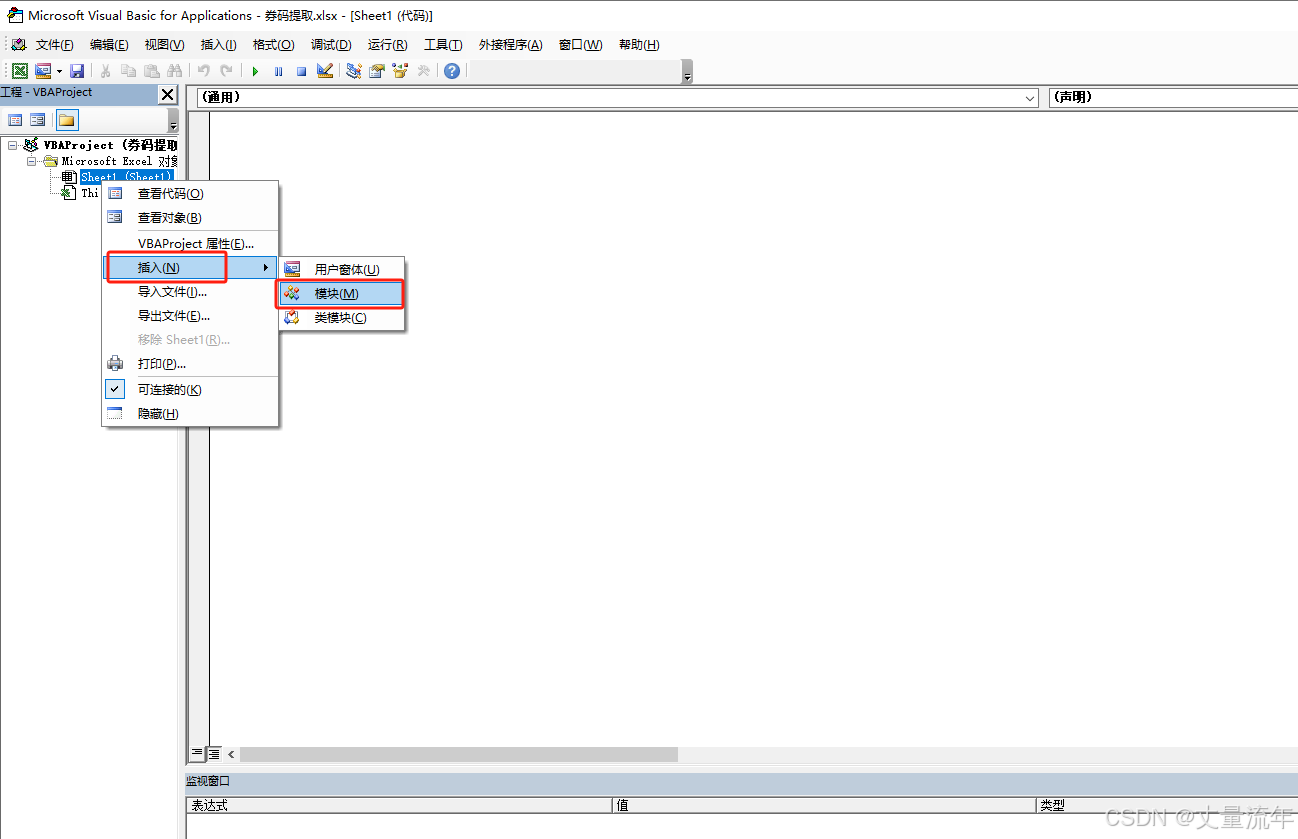The height and width of the screenshot is (839, 1298).
Task: Open the Properties Window toolbar icon
Action: pyautogui.click(x=377, y=71)
